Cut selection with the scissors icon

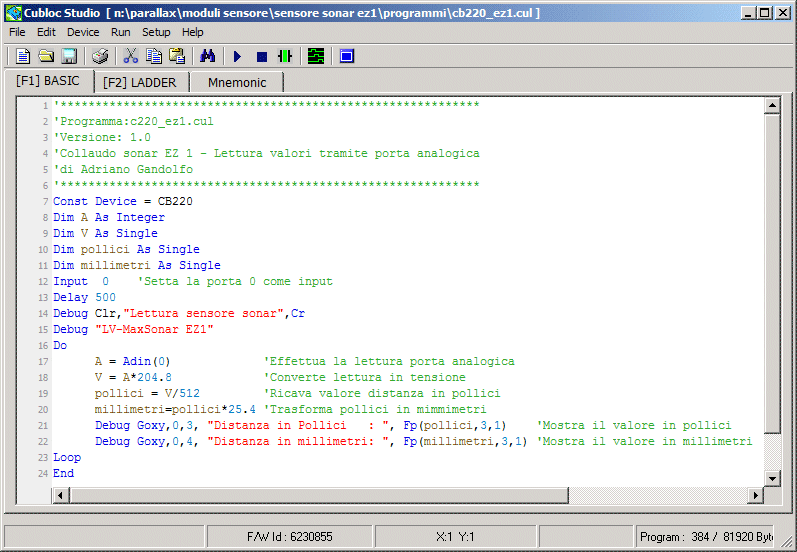click(130, 56)
